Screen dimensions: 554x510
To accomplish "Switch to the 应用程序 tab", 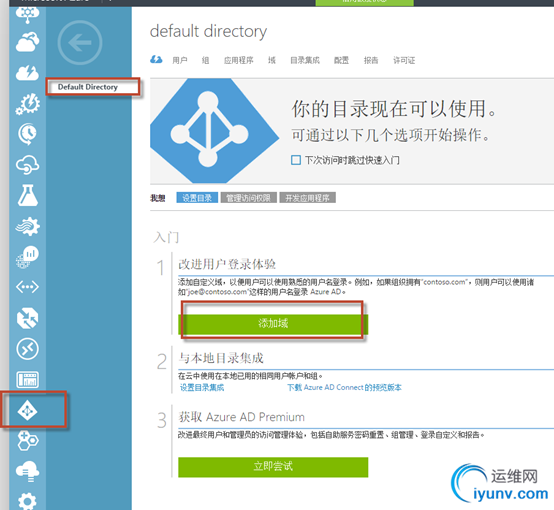I will tap(238, 60).
